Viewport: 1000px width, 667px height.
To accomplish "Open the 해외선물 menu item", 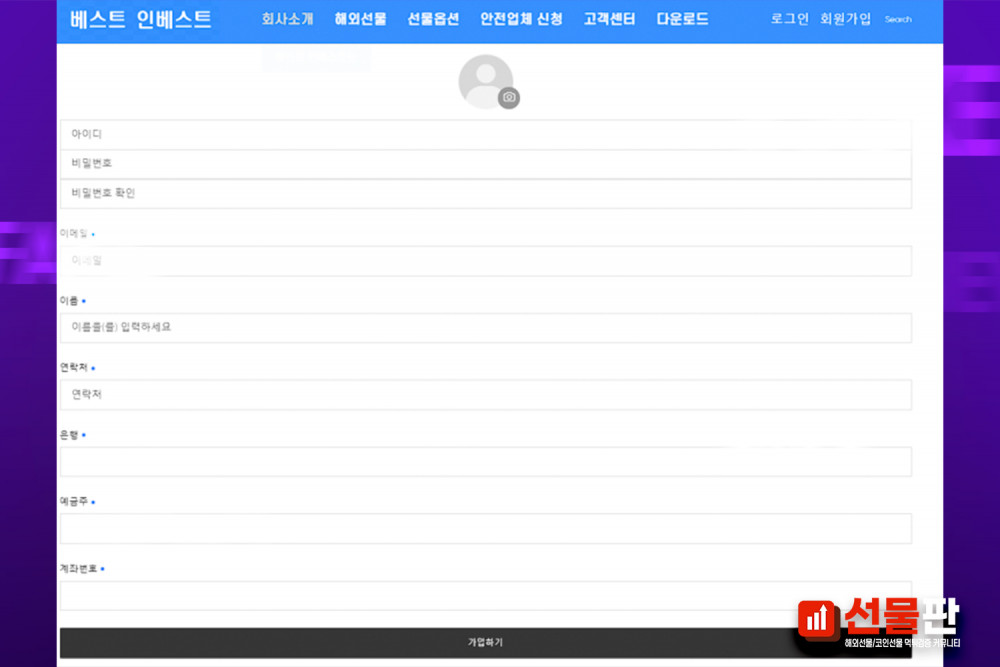I will click(x=360, y=19).
